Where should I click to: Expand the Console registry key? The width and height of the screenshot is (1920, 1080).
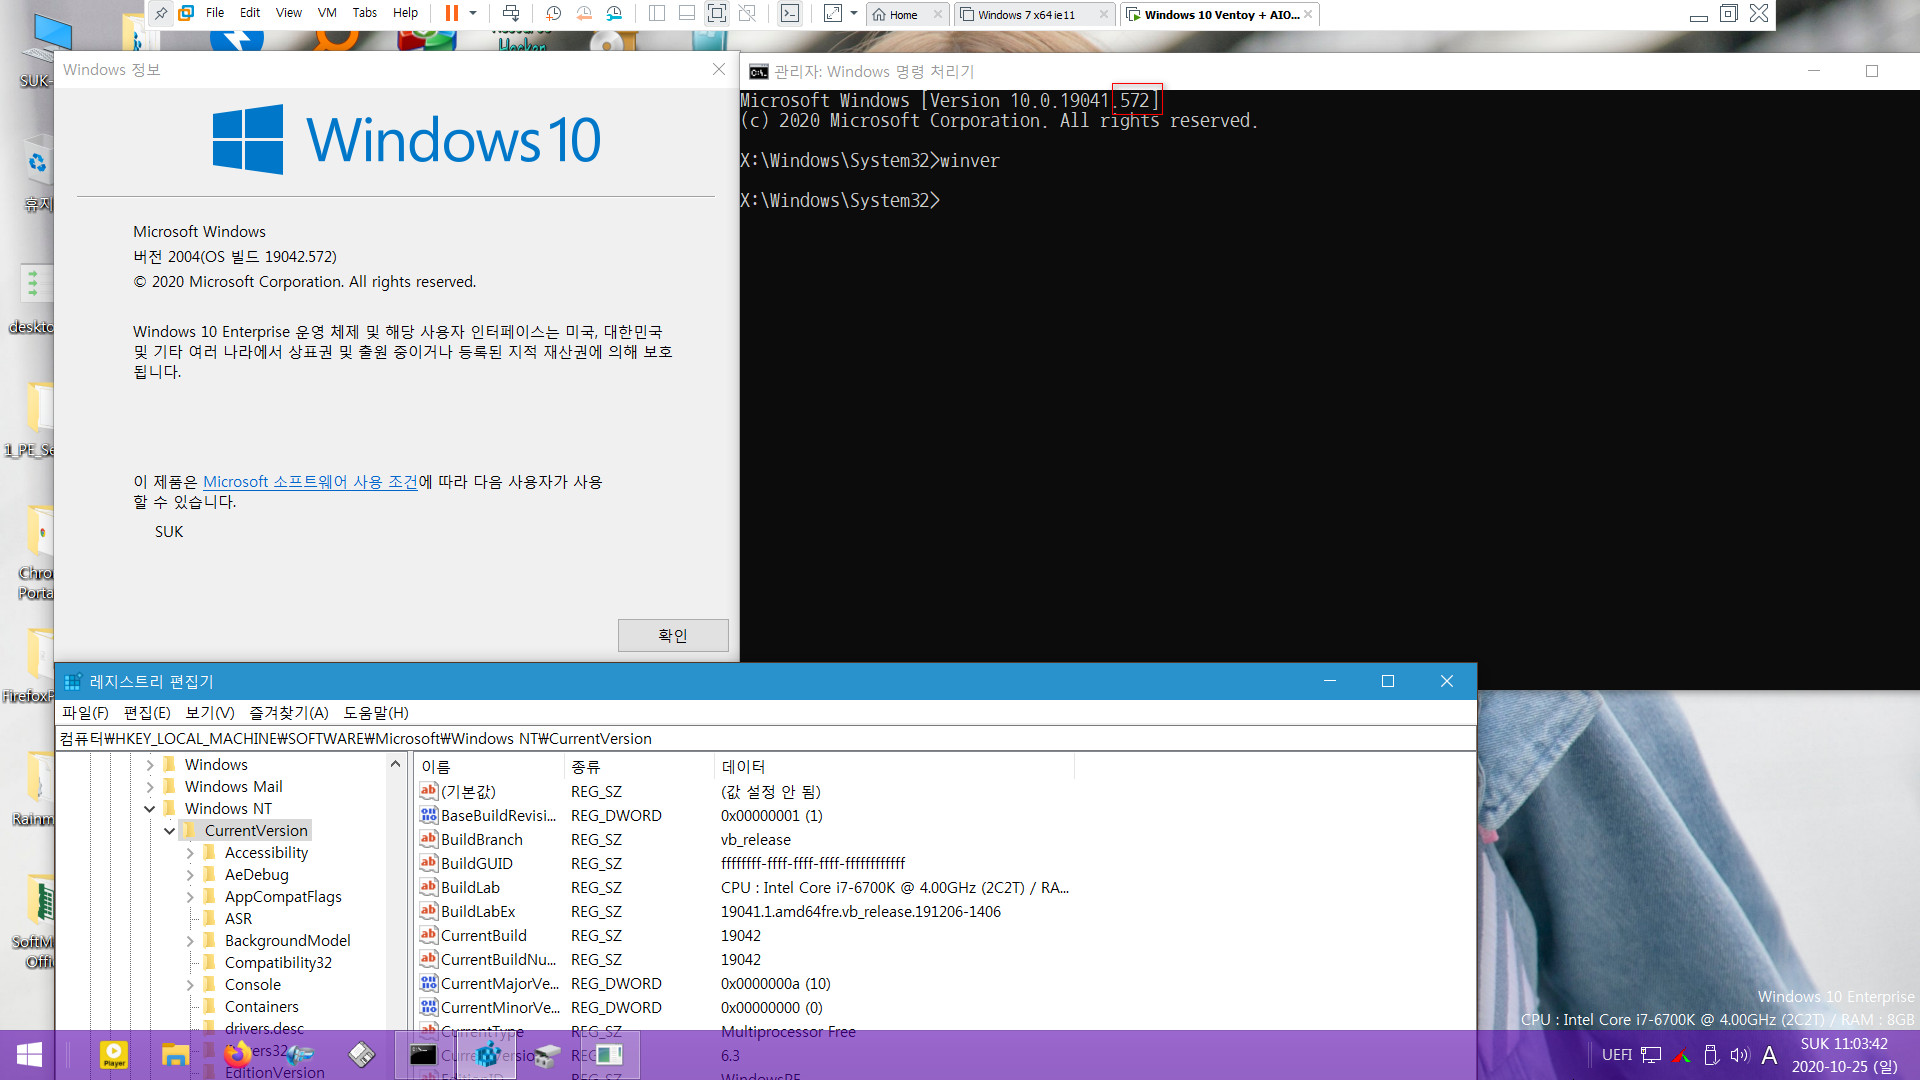(190, 985)
